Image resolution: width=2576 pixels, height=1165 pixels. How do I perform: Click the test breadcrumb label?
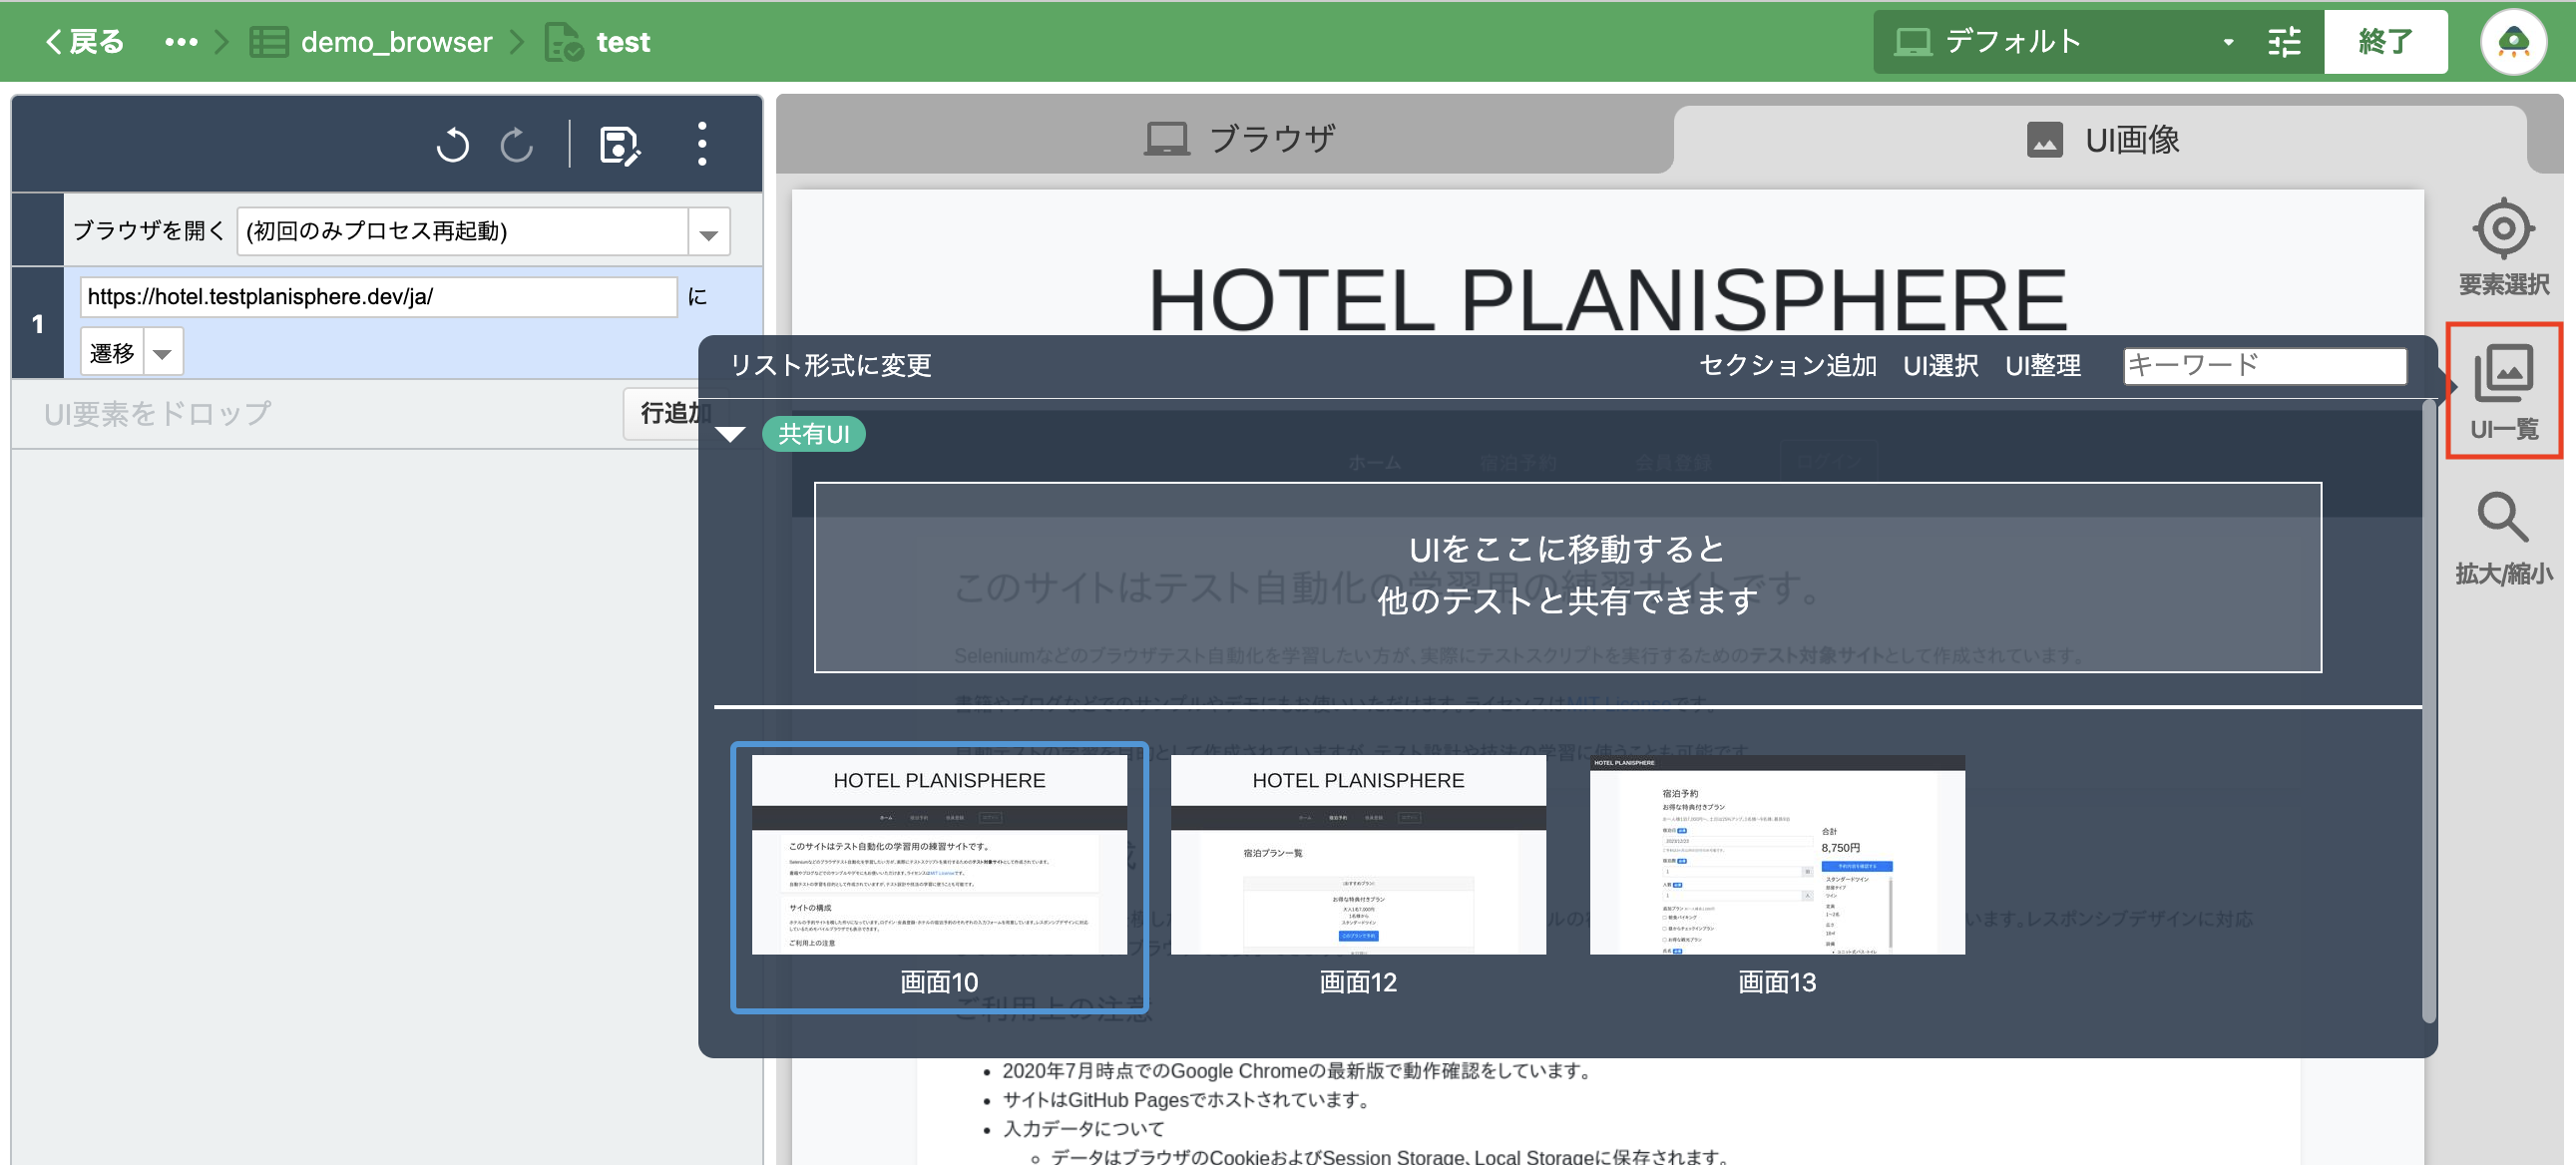click(623, 42)
